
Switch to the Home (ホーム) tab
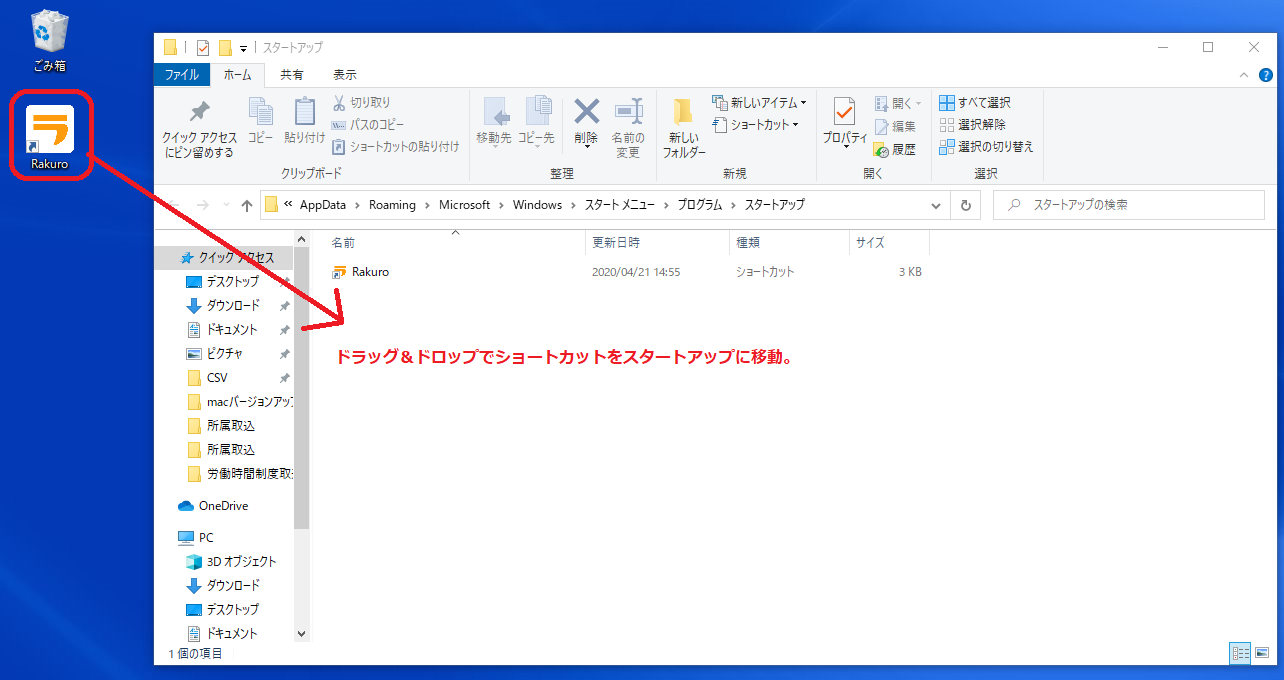click(x=238, y=75)
